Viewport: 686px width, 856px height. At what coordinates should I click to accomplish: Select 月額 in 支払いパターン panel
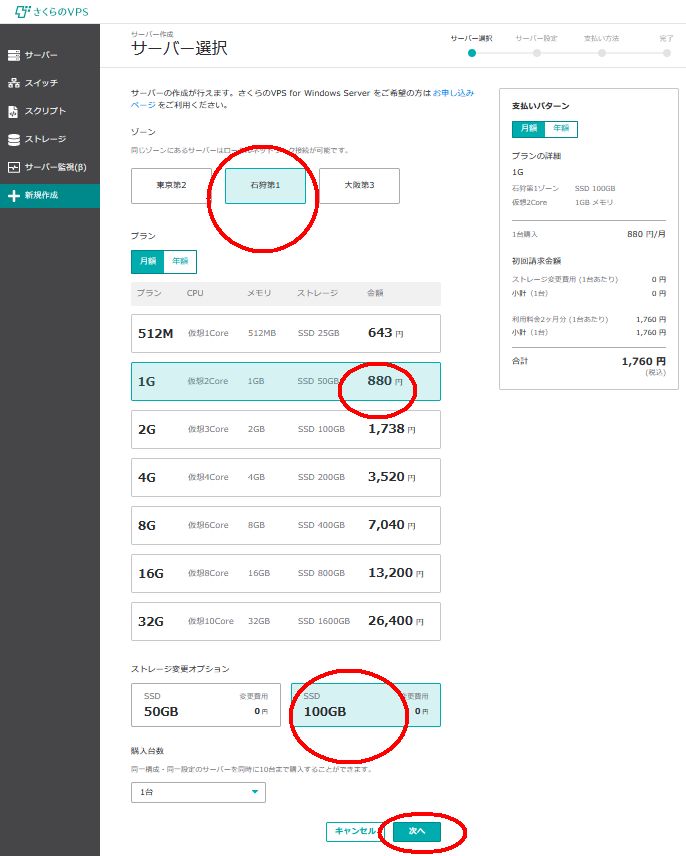coord(527,129)
